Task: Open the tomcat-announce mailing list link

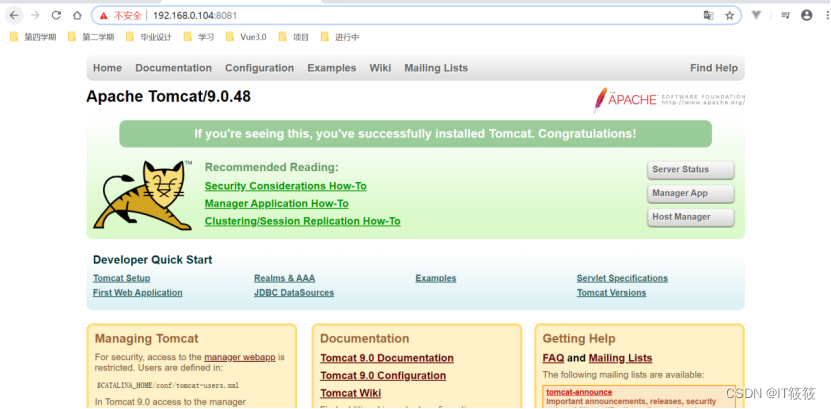Action: tap(579, 392)
